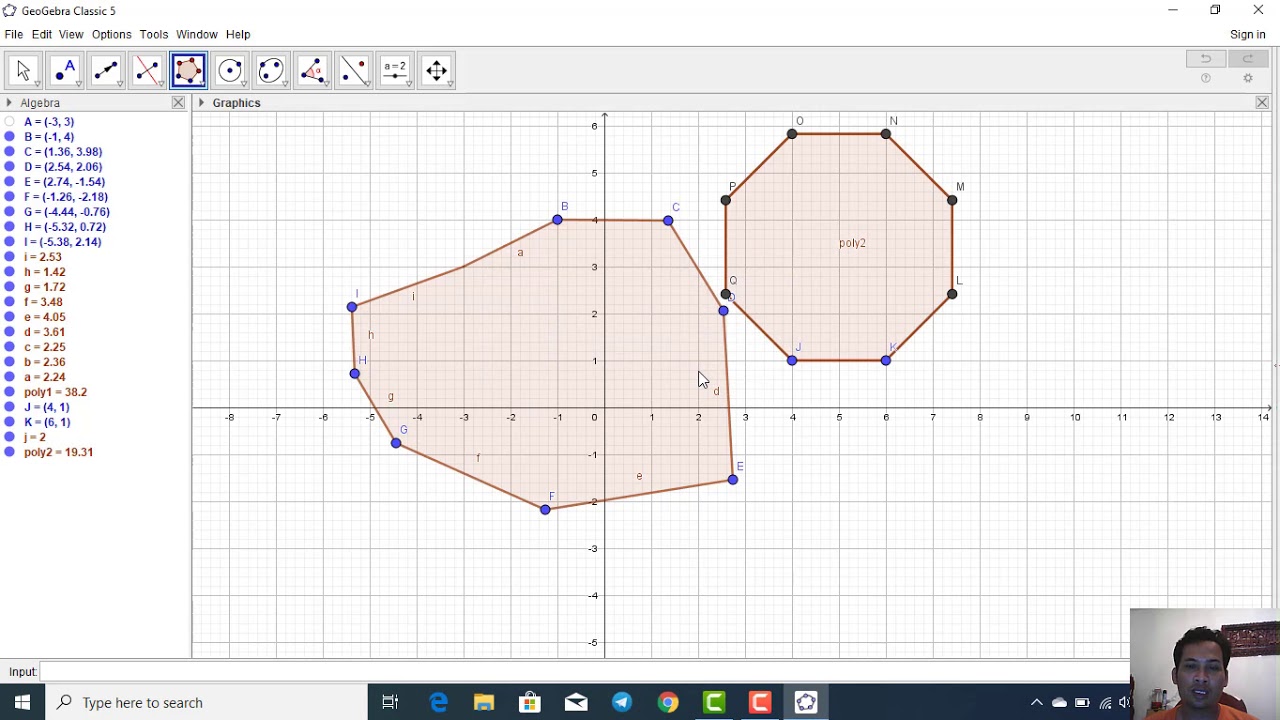The width and height of the screenshot is (1280, 720).
Task: Select the Point tool
Action: coord(64,70)
